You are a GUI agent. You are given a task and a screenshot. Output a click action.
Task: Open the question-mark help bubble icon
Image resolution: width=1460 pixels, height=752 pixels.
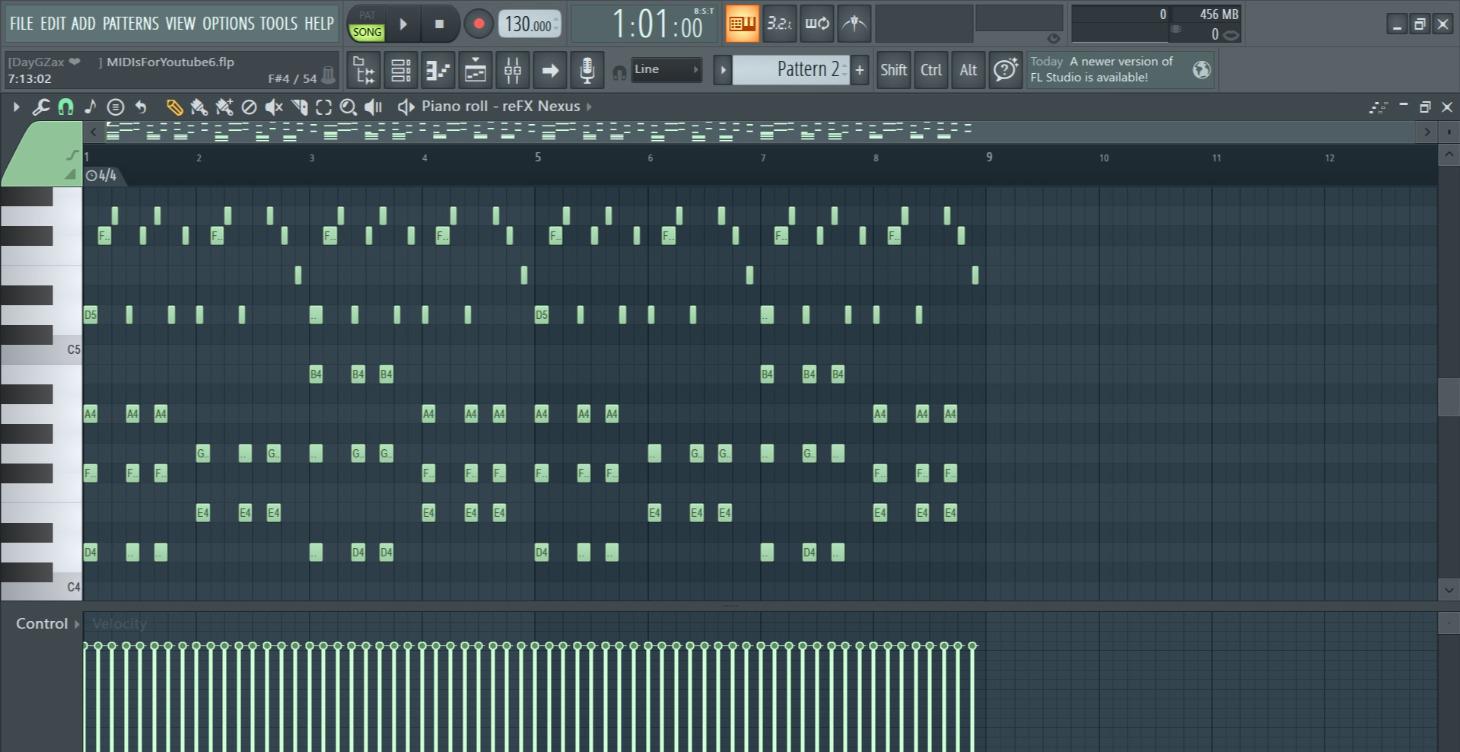point(1005,70)
